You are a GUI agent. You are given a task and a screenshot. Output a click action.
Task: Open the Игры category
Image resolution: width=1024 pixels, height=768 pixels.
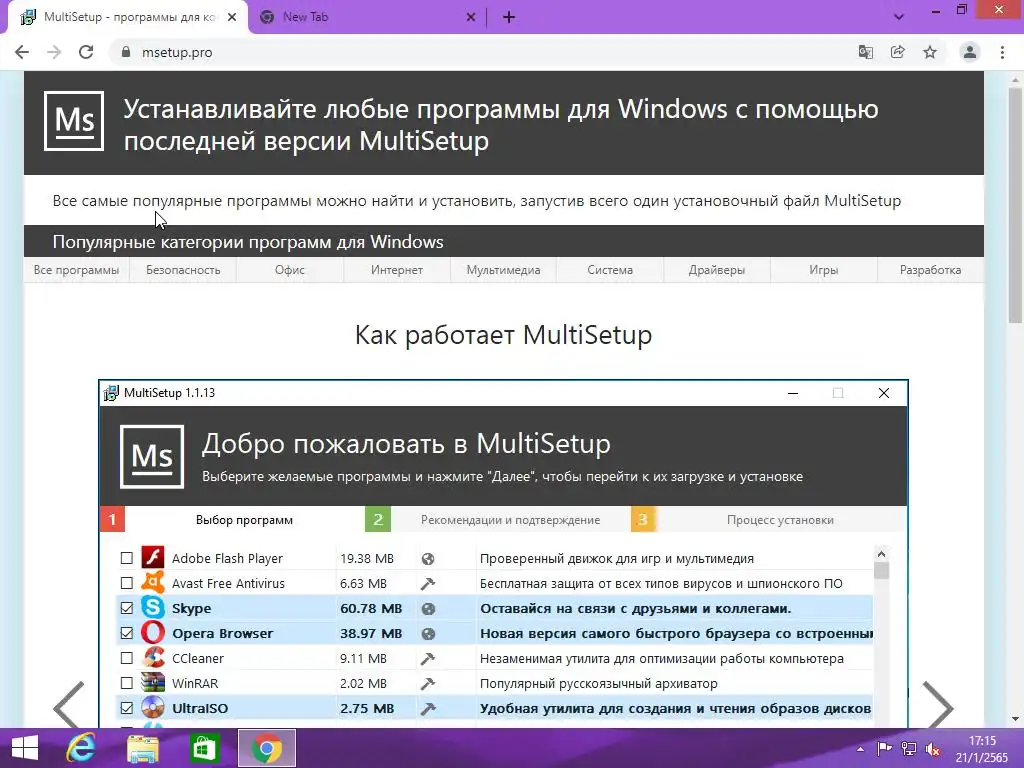coord(824,270)
